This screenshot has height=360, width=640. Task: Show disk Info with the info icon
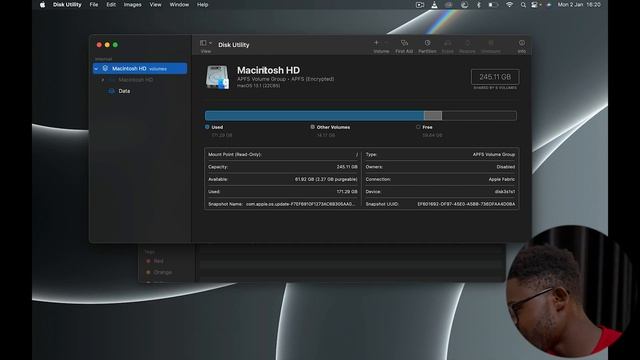click(522, 43)
